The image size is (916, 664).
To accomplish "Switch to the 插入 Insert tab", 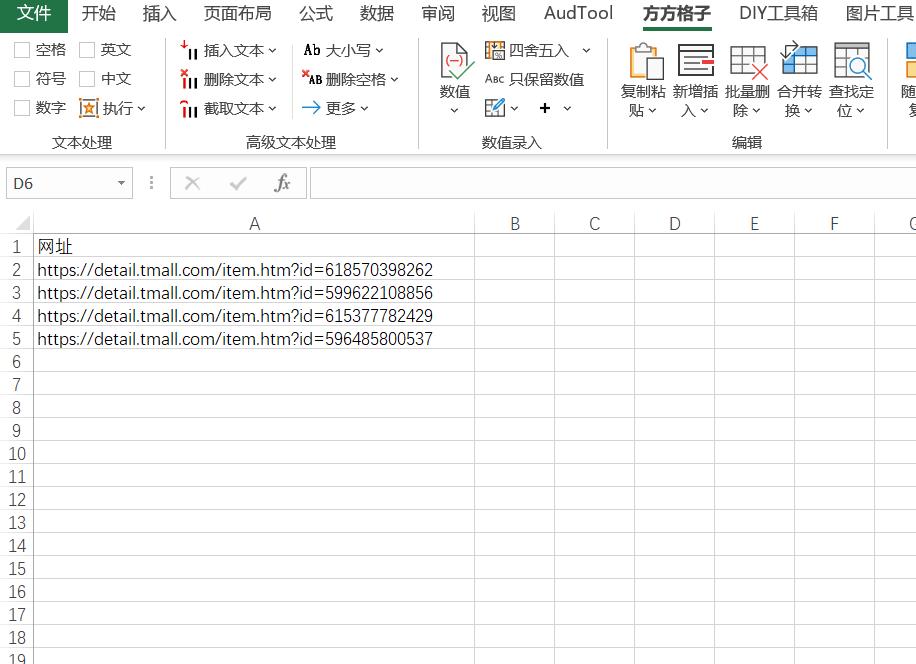I will pyautogui.click(x=159, y=13).
